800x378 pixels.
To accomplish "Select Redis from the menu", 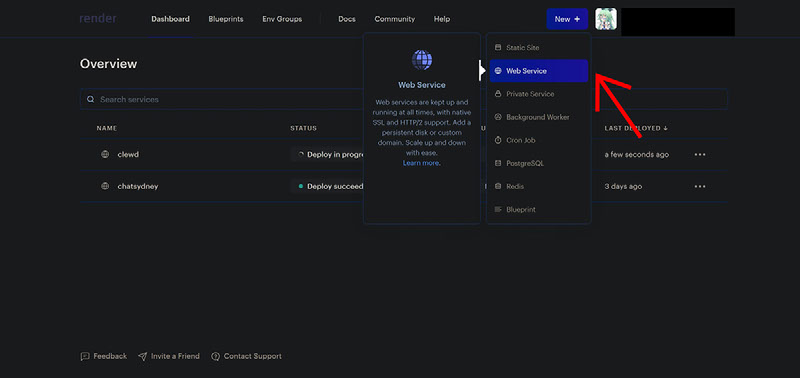I will point(539,186).
